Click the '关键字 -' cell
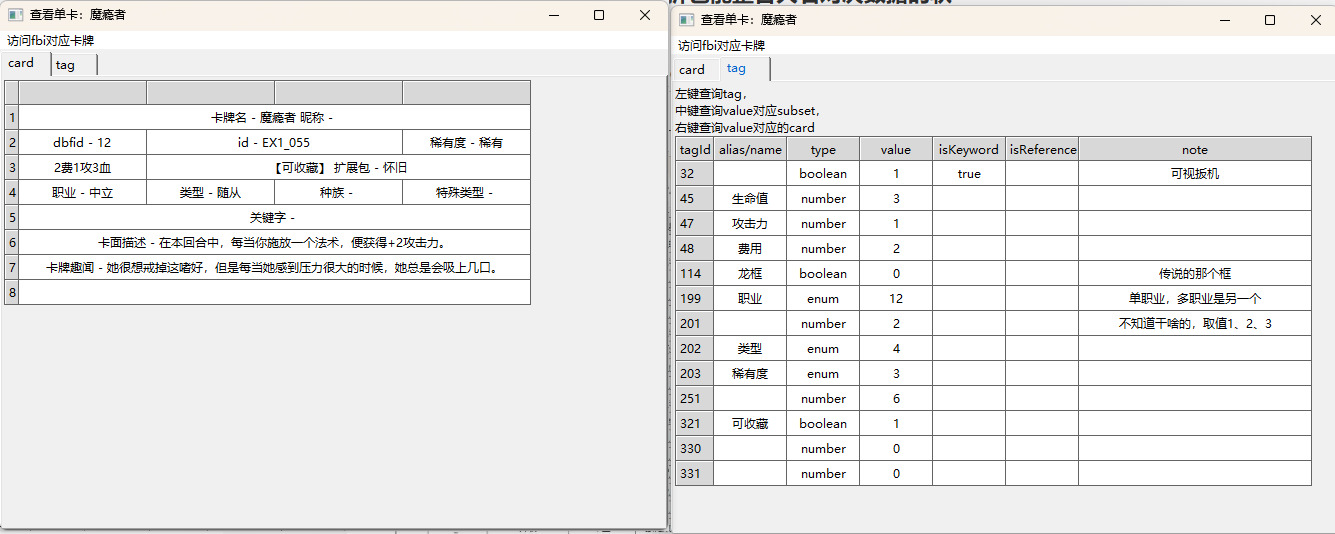The height and width of the screenshot is (534, 1335). [x=274, y=218]
